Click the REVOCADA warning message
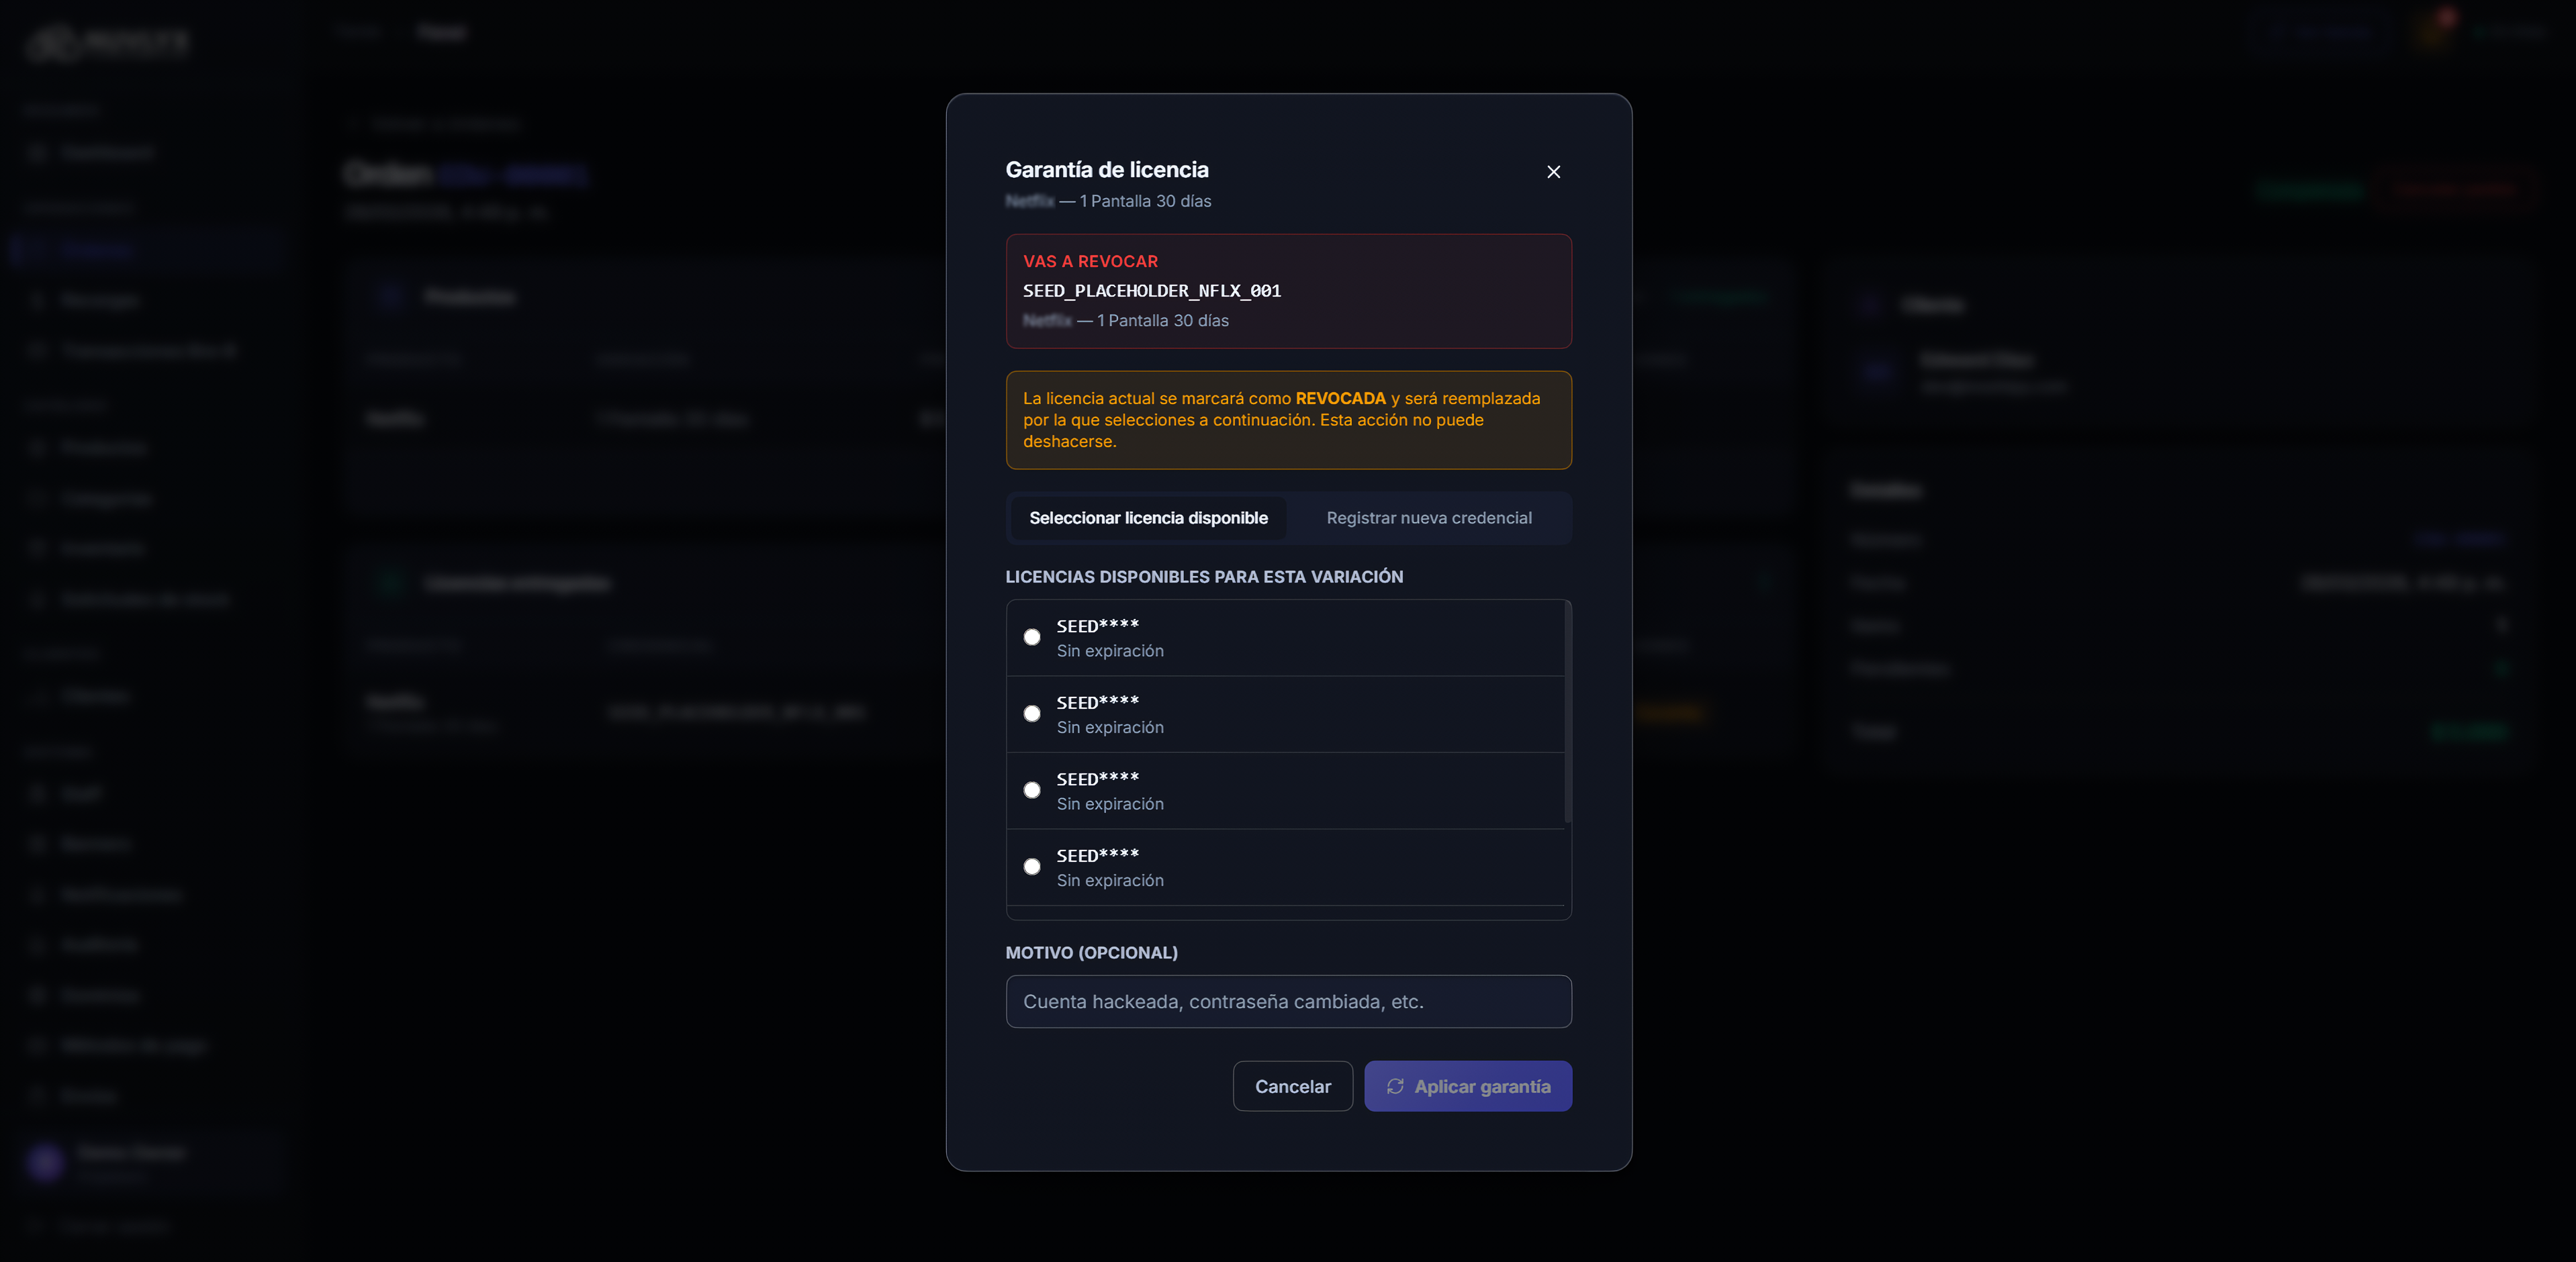The image size is (2576, 1262). coord(1288,420)
